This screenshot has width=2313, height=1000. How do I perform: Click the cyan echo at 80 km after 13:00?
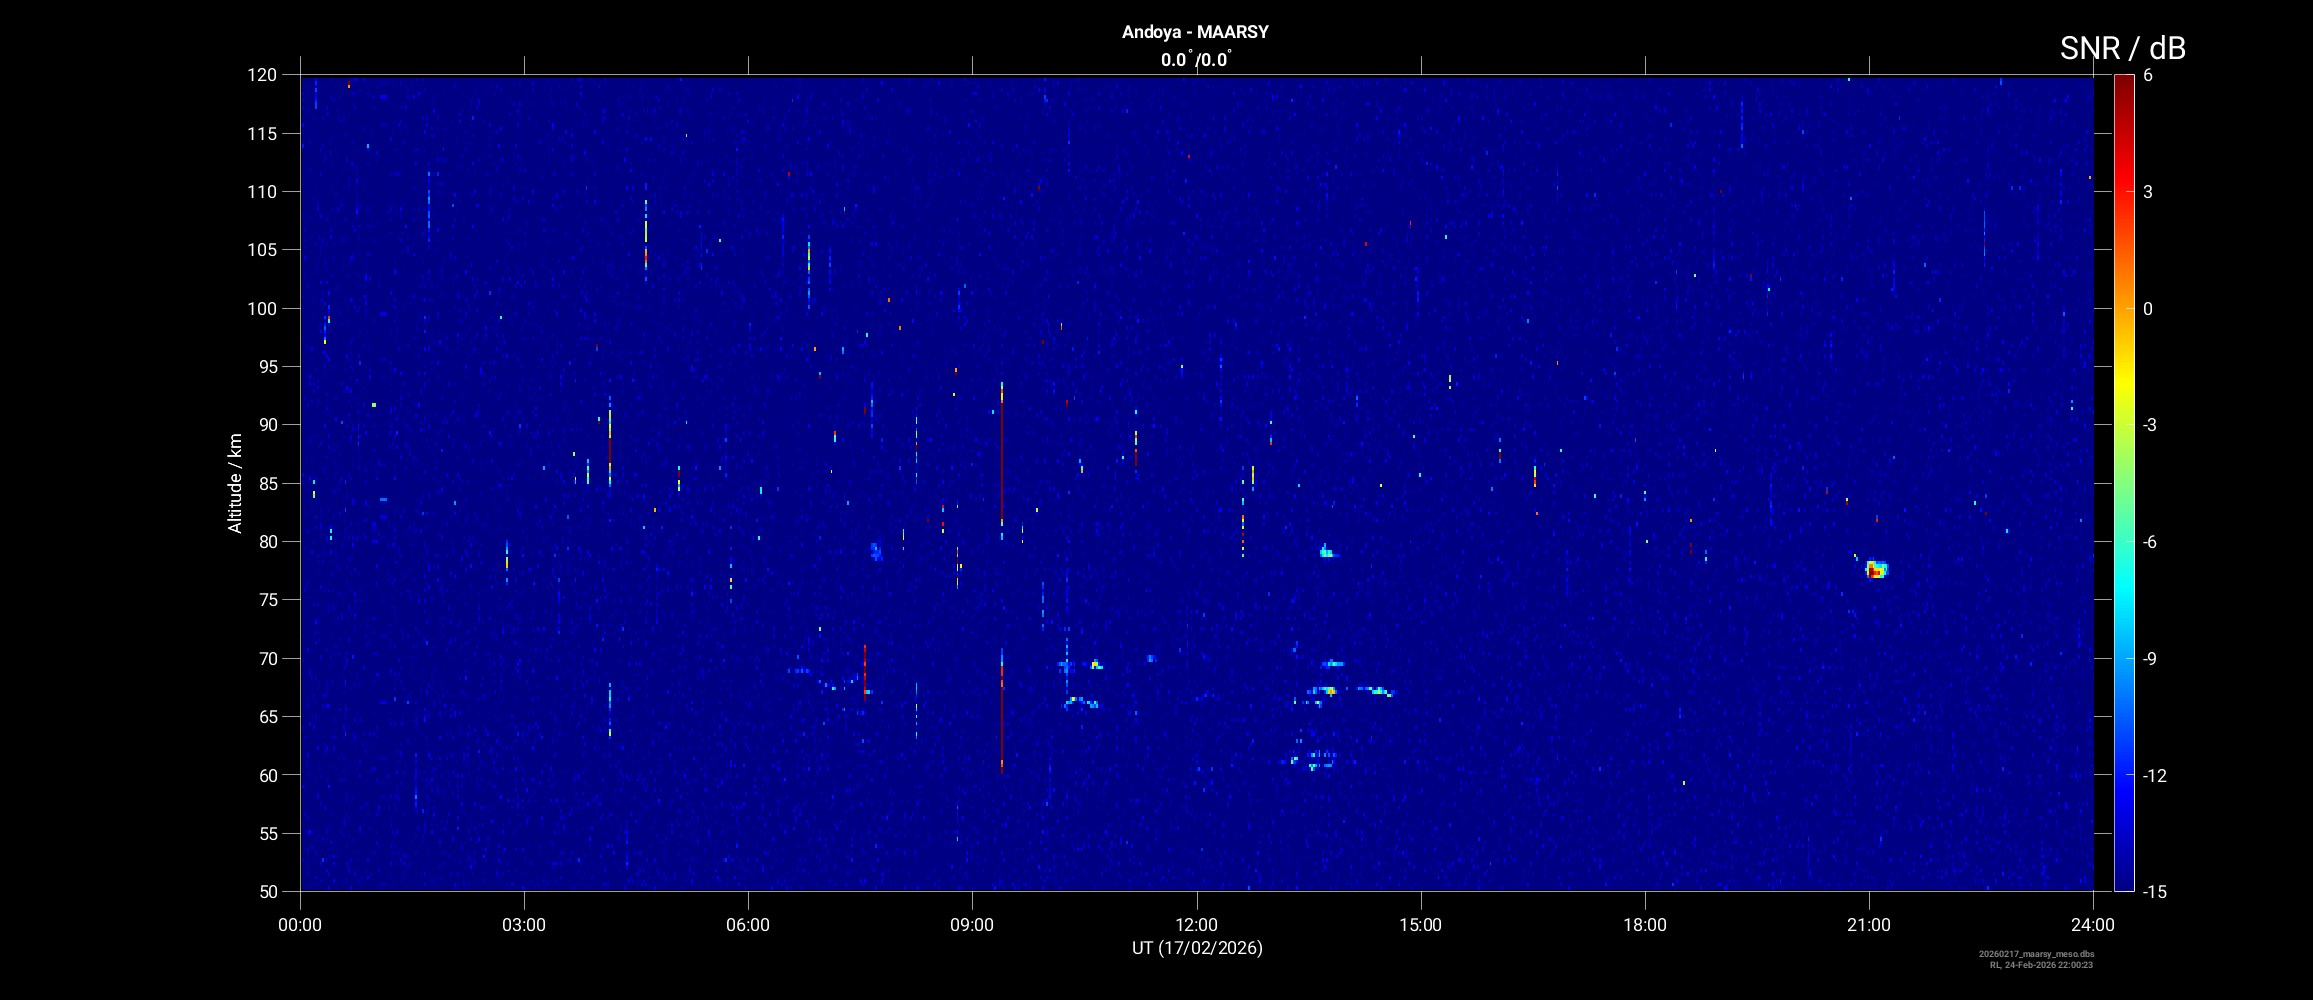pos(1326,551)
